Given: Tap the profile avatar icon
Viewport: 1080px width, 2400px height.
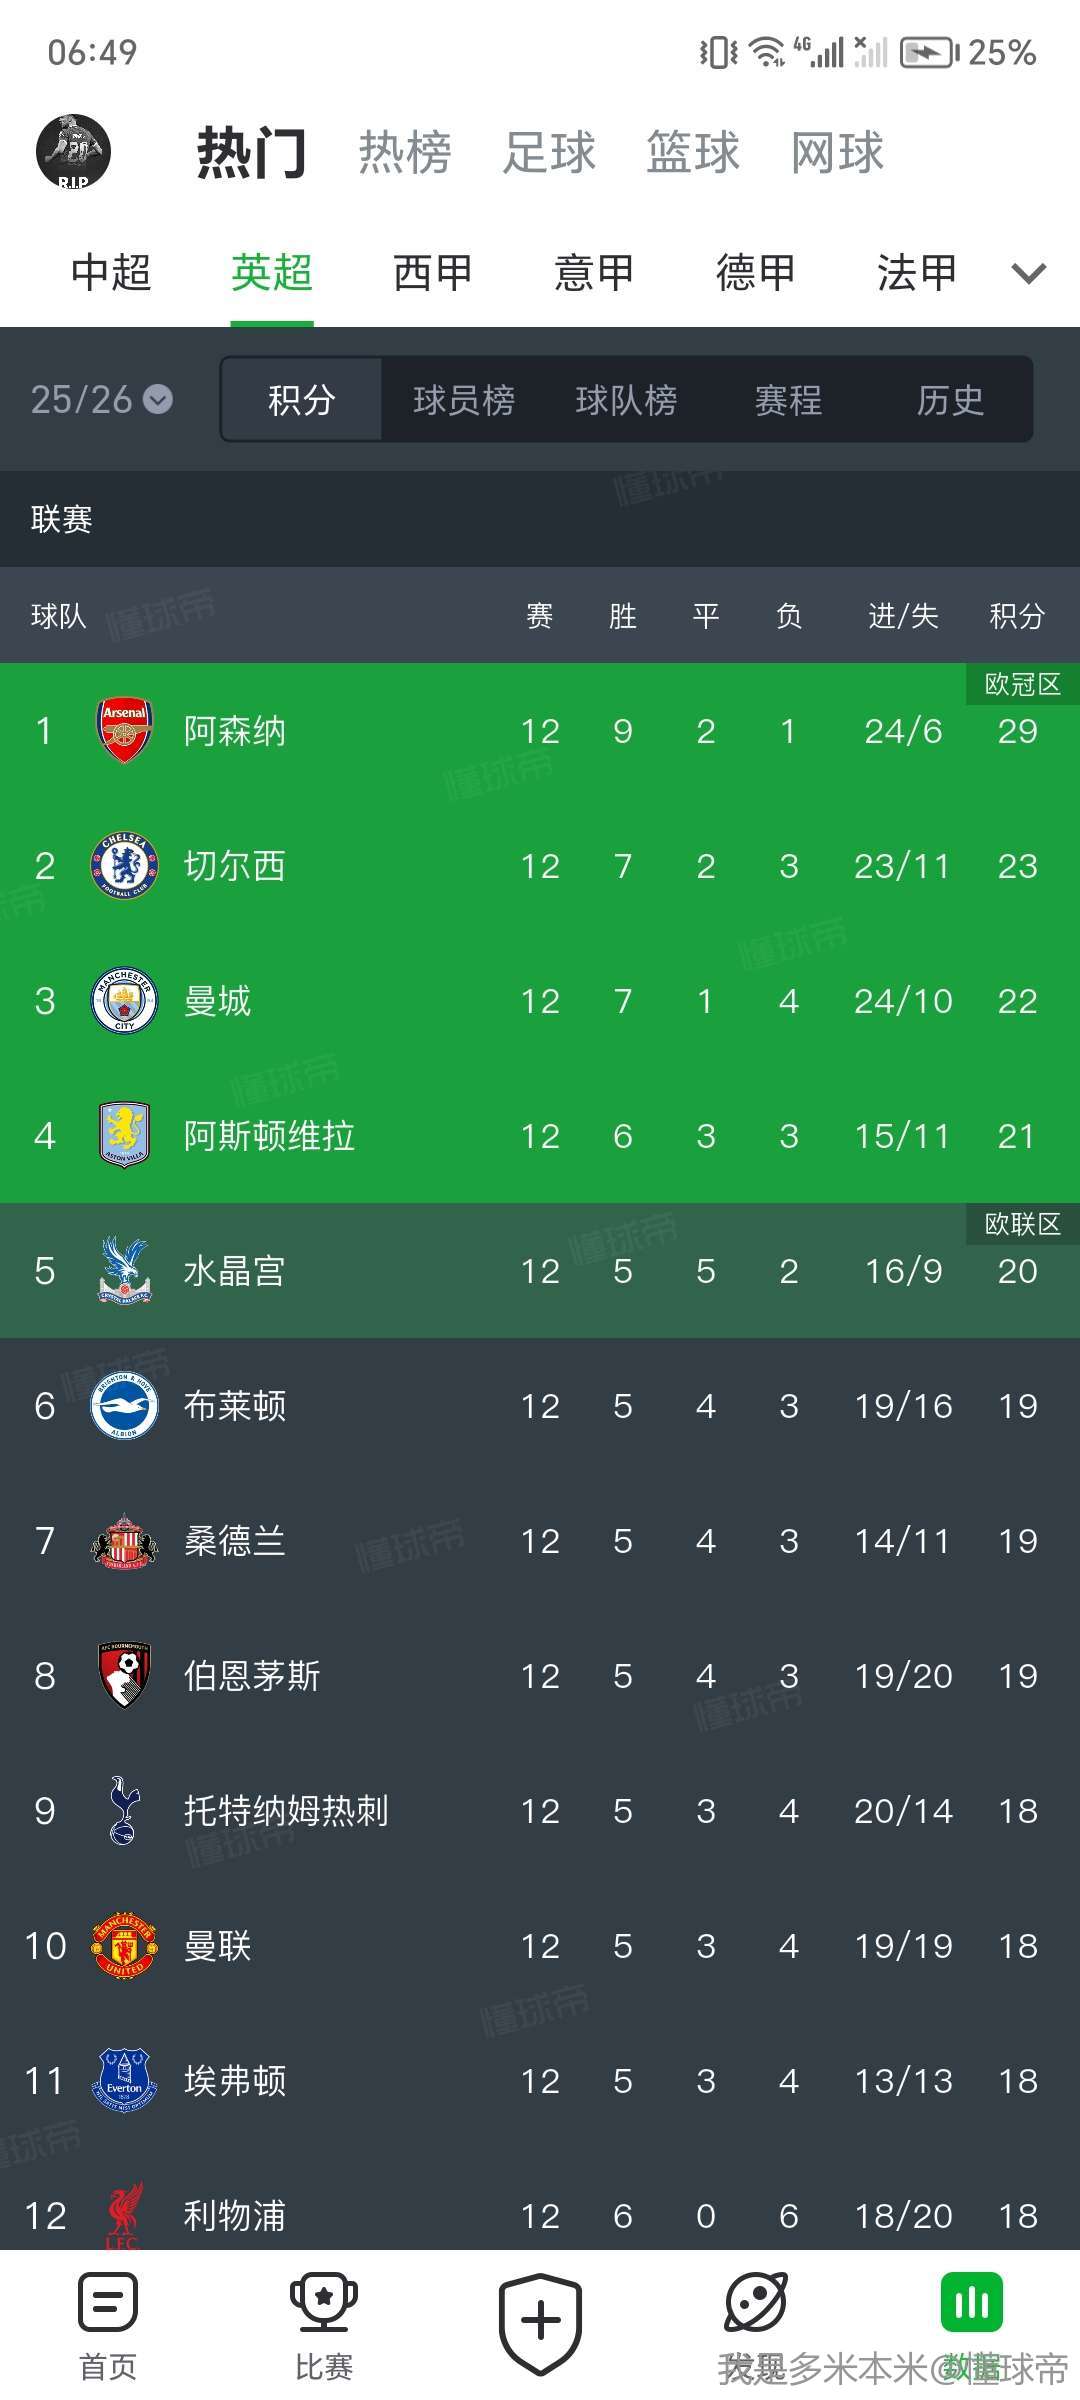Looking at the screenshot, I should [73, 152].
